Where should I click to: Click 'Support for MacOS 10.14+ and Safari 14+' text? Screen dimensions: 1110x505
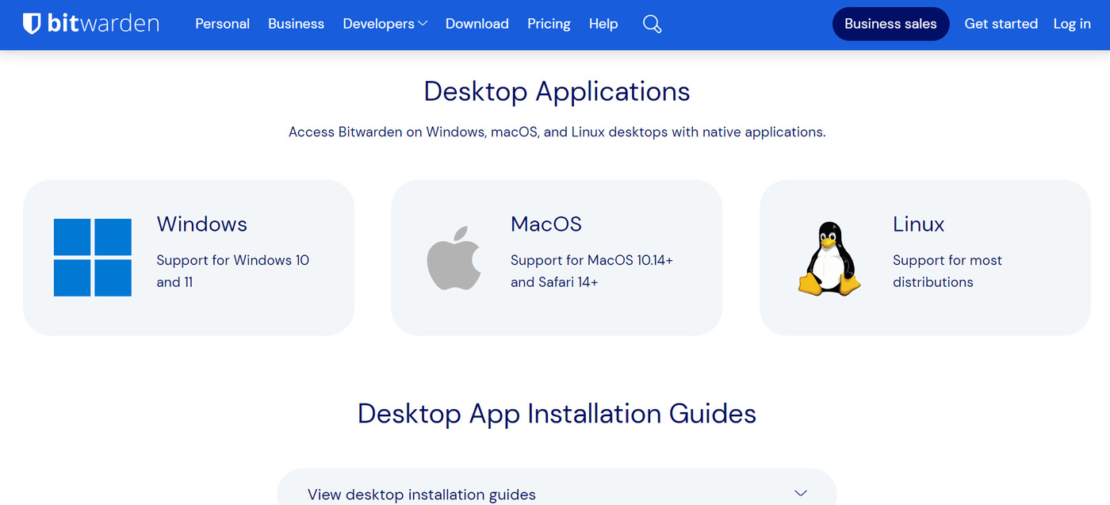click(x=592, y=271)
